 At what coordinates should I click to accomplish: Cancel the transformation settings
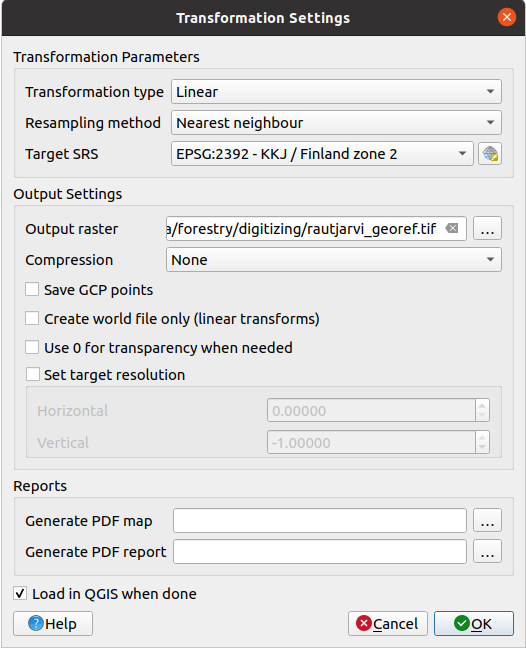pyautogui.click(x=387, y=623)
